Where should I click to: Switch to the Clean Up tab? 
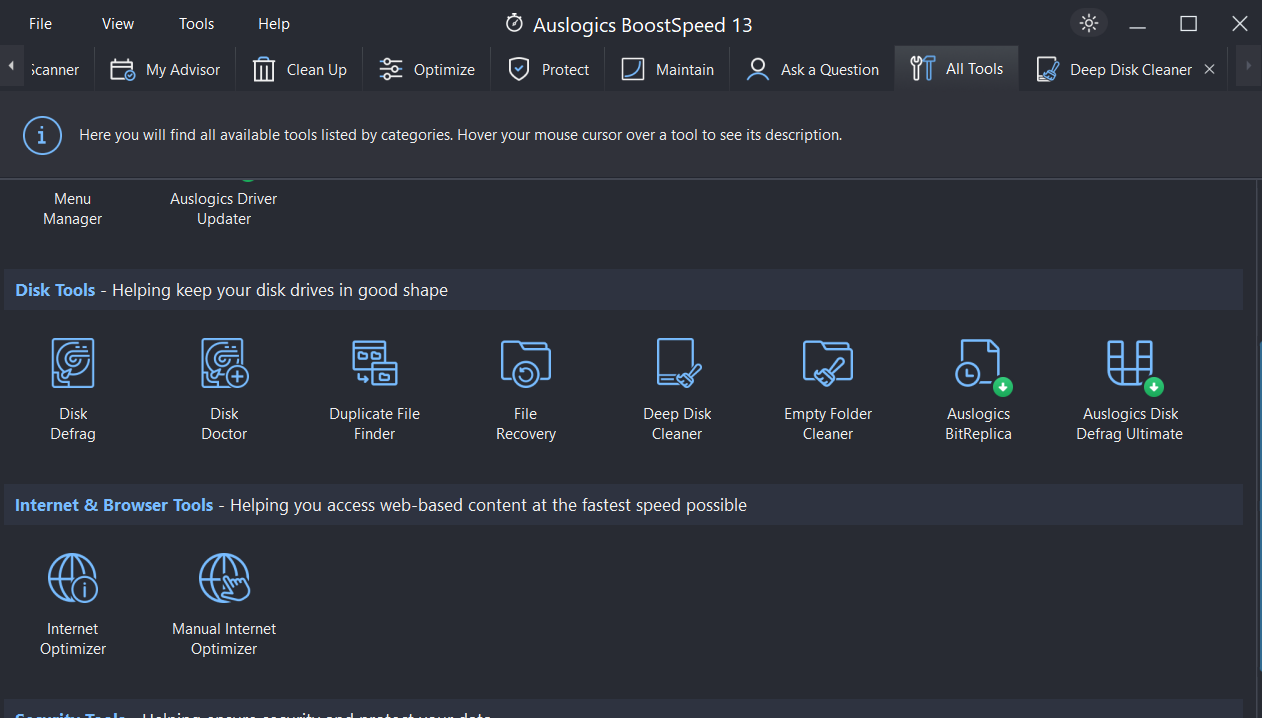coord(299,69)
